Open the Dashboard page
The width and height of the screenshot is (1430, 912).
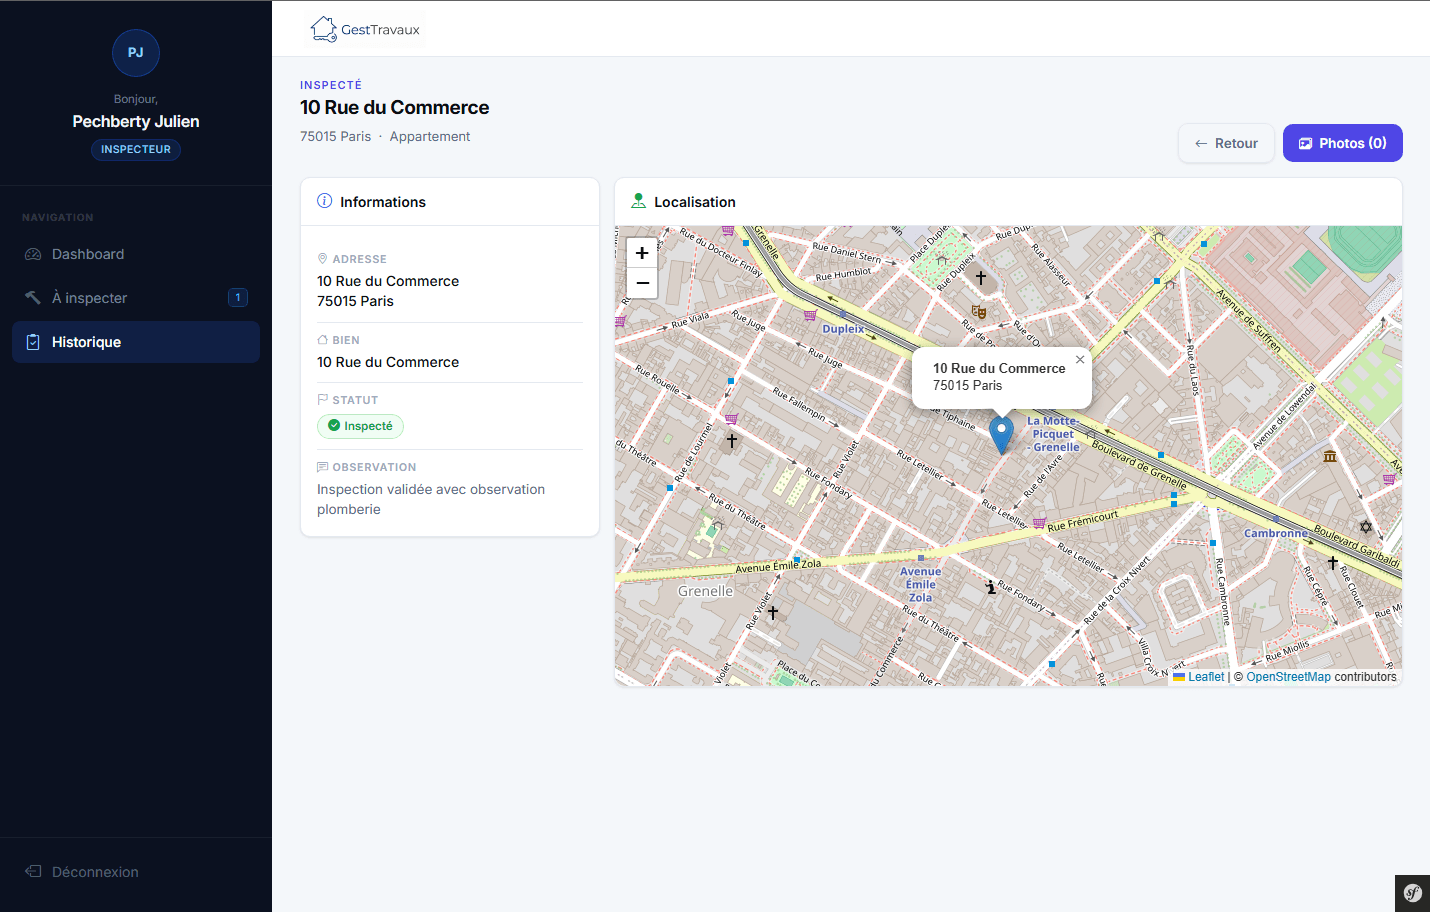(x=88, y=254)
